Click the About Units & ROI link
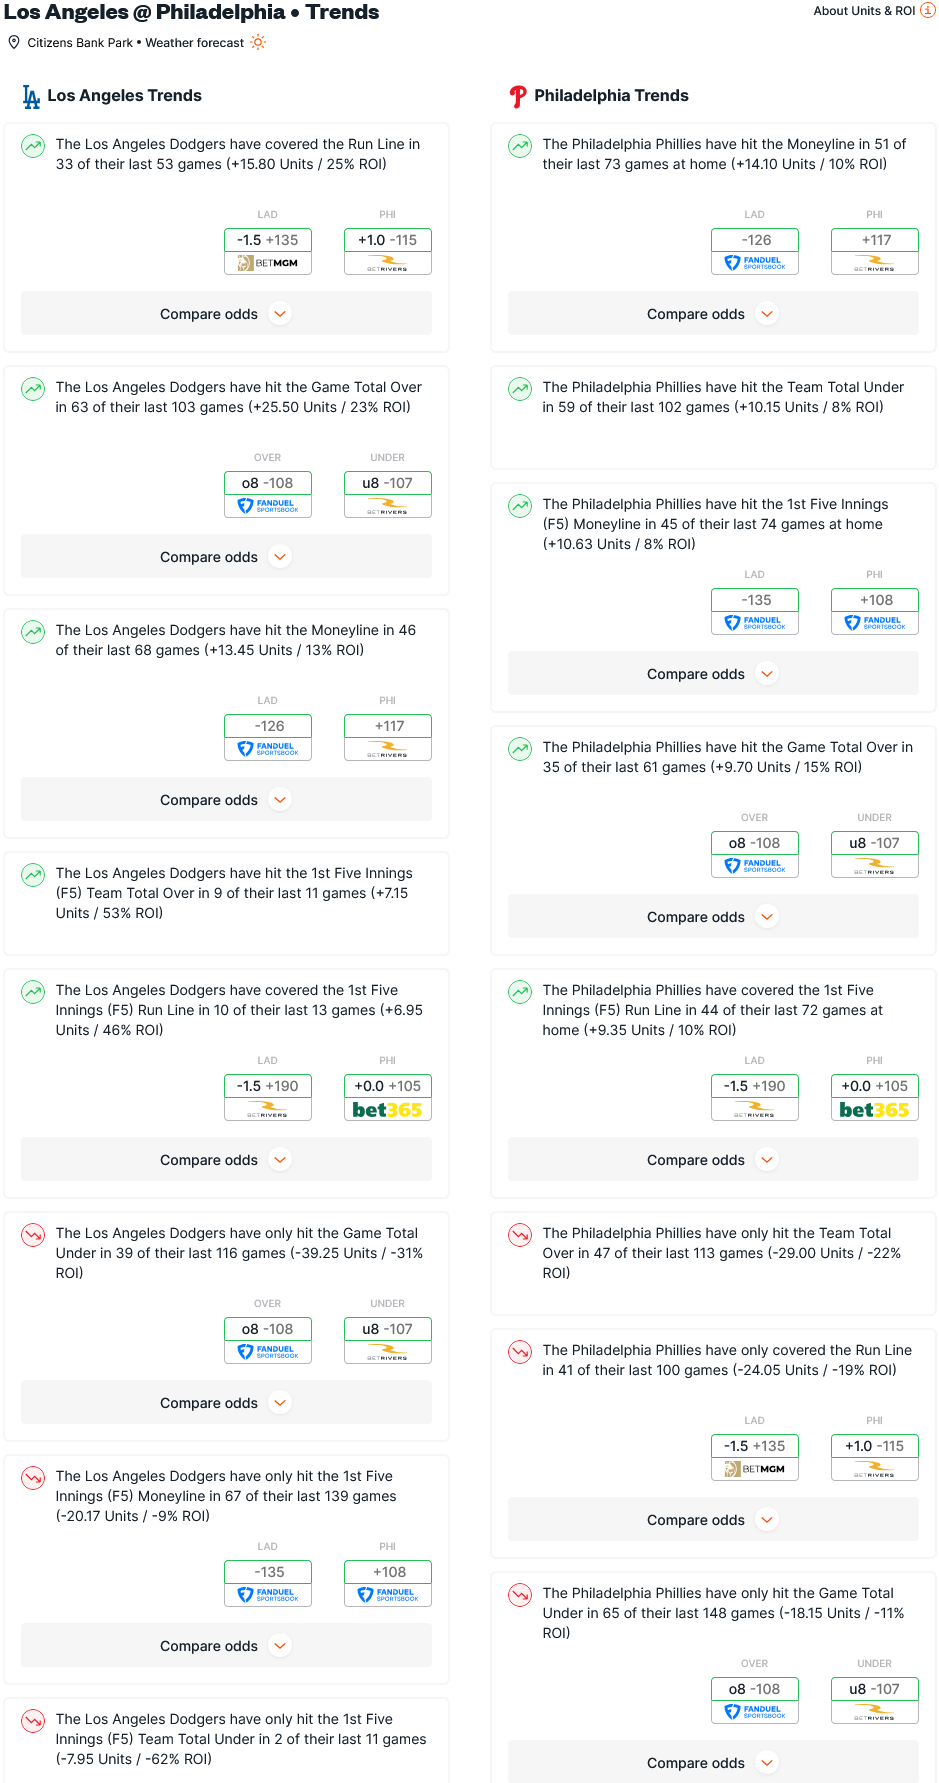The image size is (939, 1783). click(x=864, y=11)
